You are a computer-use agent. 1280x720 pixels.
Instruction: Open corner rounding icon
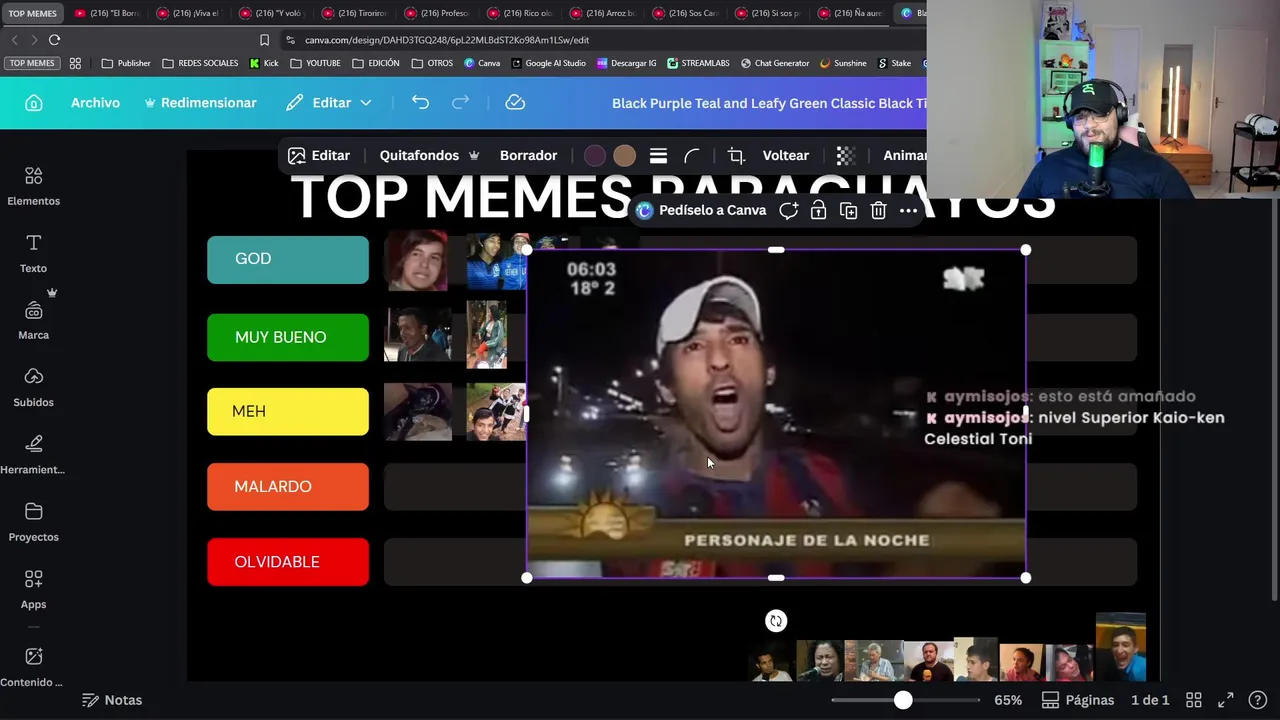(691, 155)
